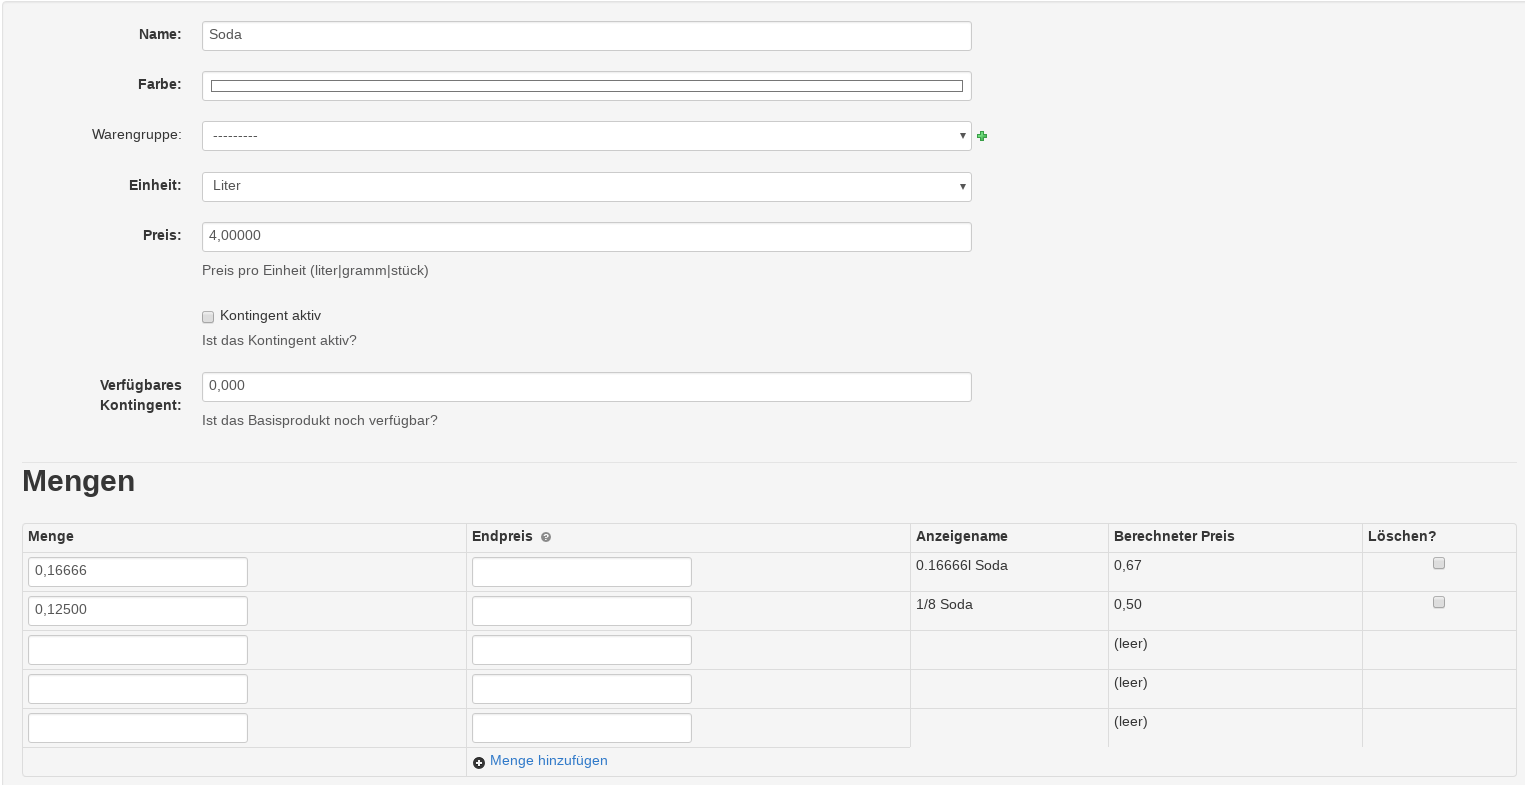Click the Menge field containing 0,16666
The image size is (1525, 785).
click(x=138, y=571)
